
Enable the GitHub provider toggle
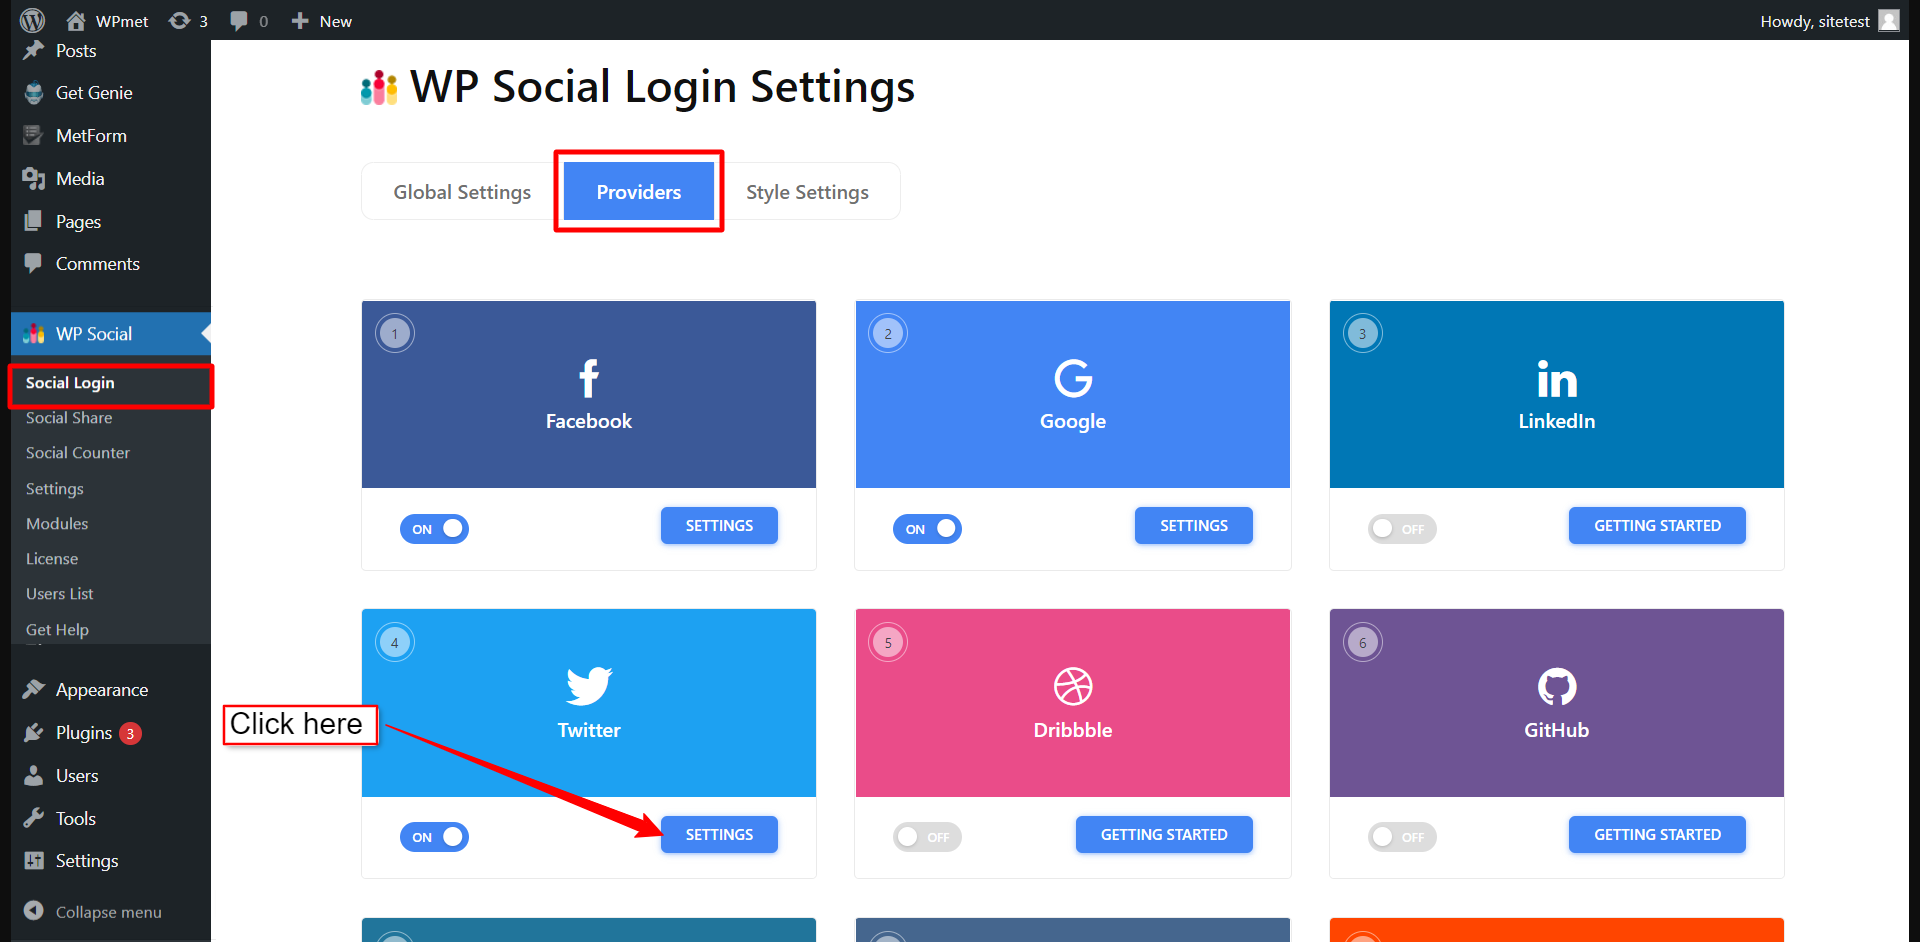point(1402,837)
